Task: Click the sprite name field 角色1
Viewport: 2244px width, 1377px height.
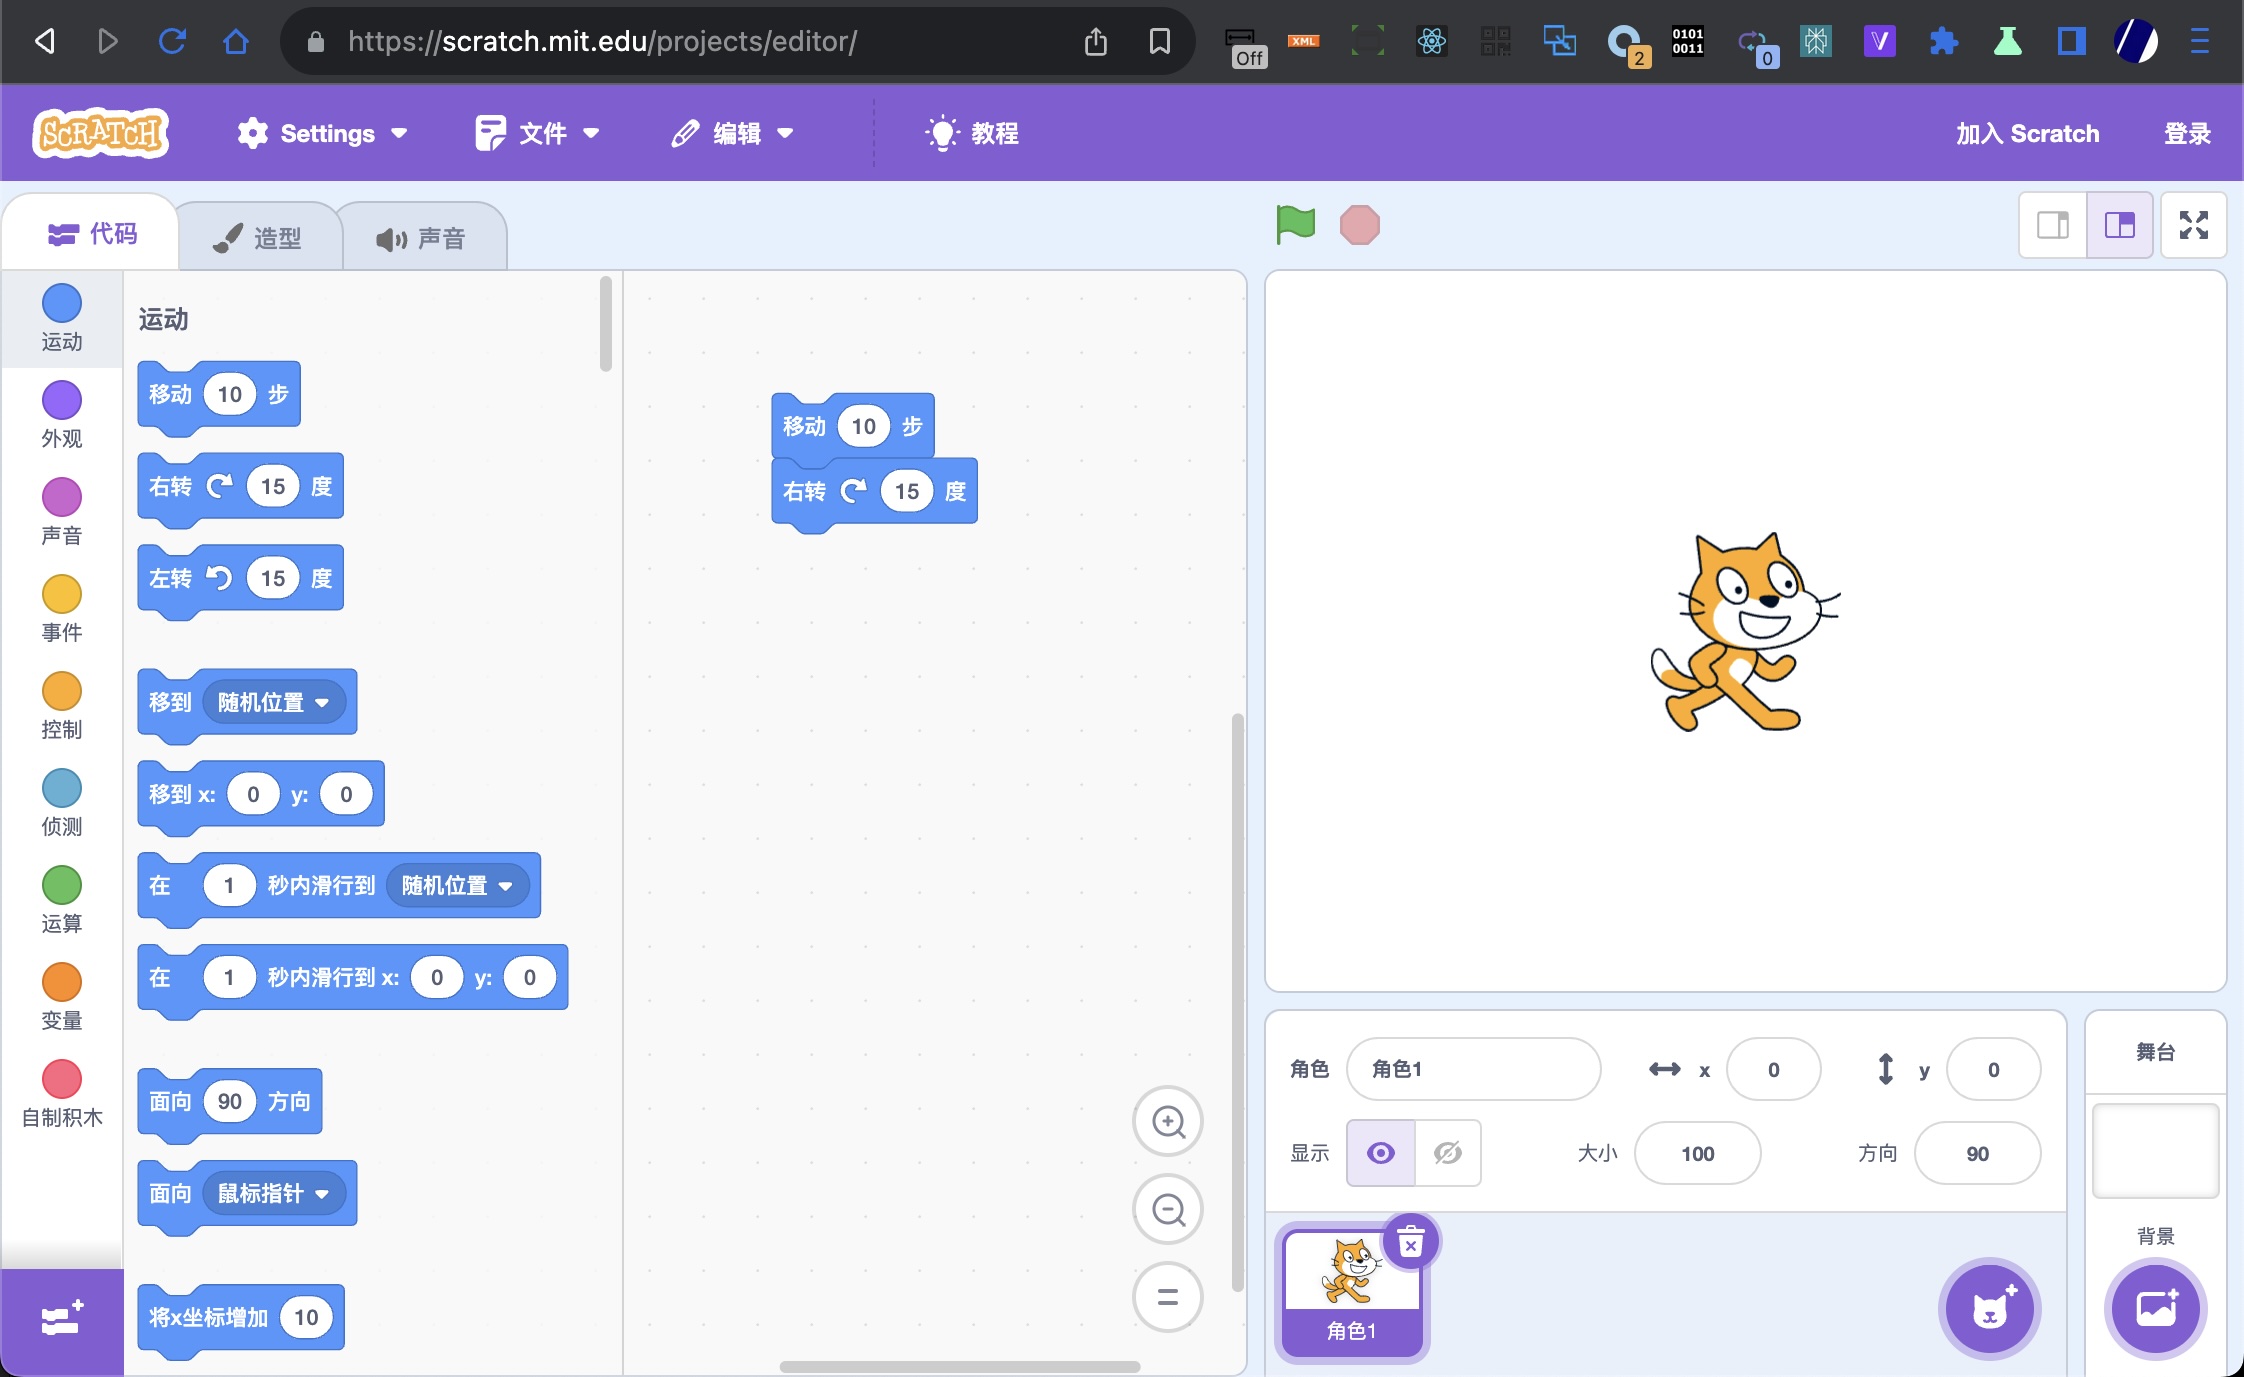Action: tap(1473, 1069)
